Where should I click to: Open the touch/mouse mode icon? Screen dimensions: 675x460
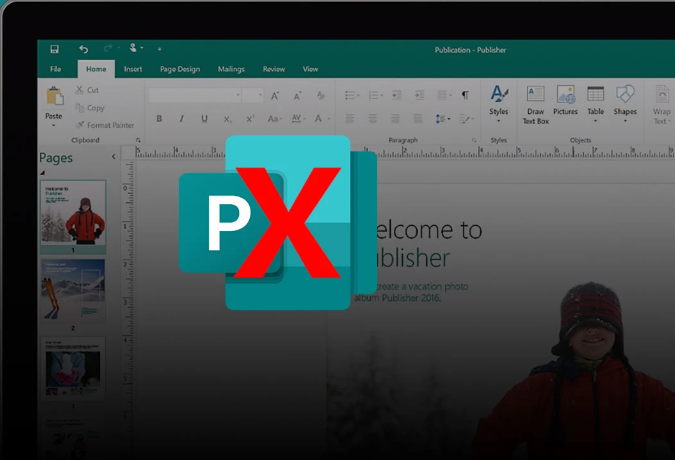click(x=133, y=48)
